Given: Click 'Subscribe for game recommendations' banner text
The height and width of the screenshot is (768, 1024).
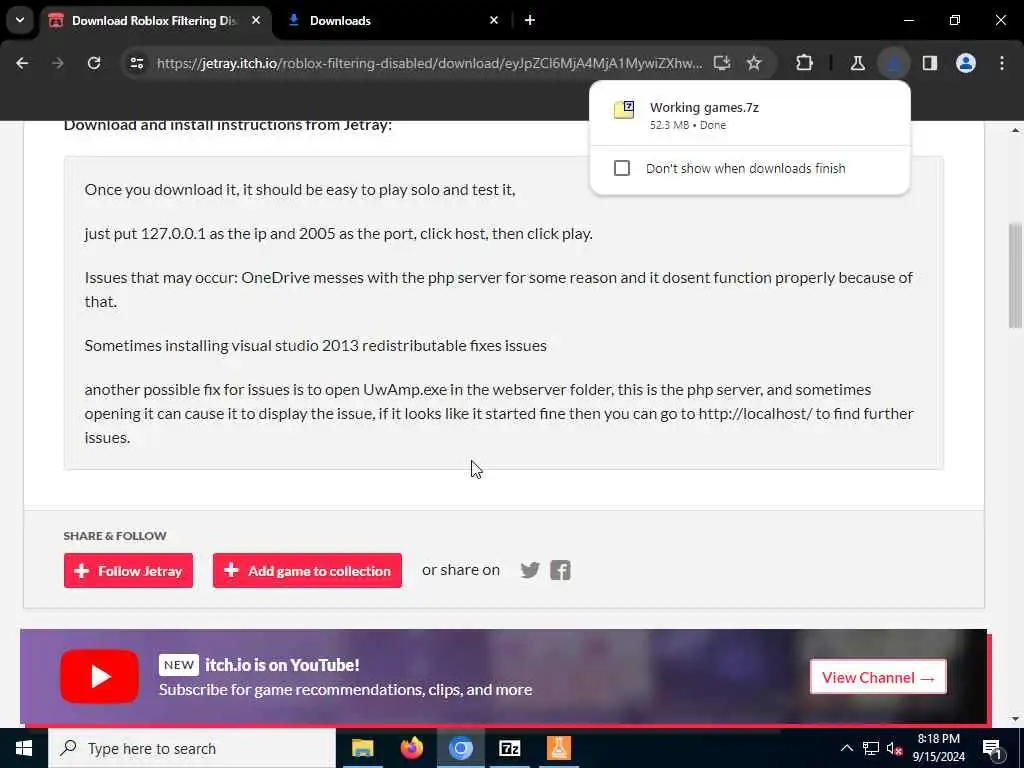Looking at the screenshot, I should tap(345, 690).
